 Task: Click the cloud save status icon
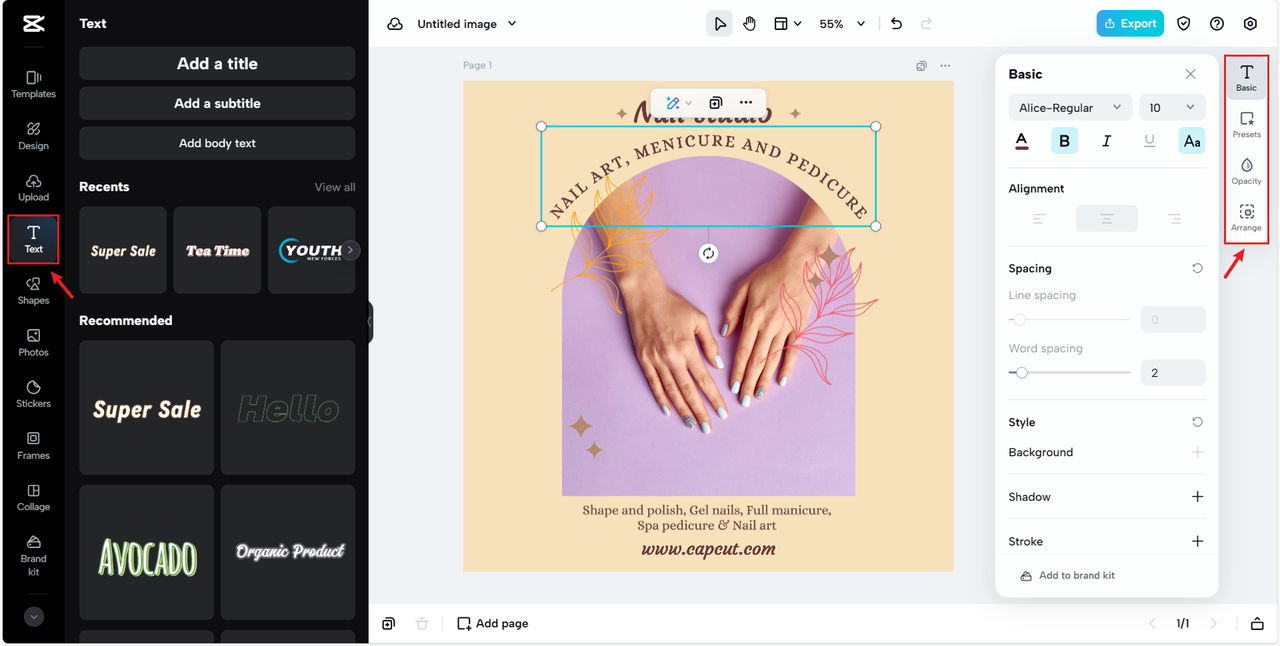tap(395, 24)
